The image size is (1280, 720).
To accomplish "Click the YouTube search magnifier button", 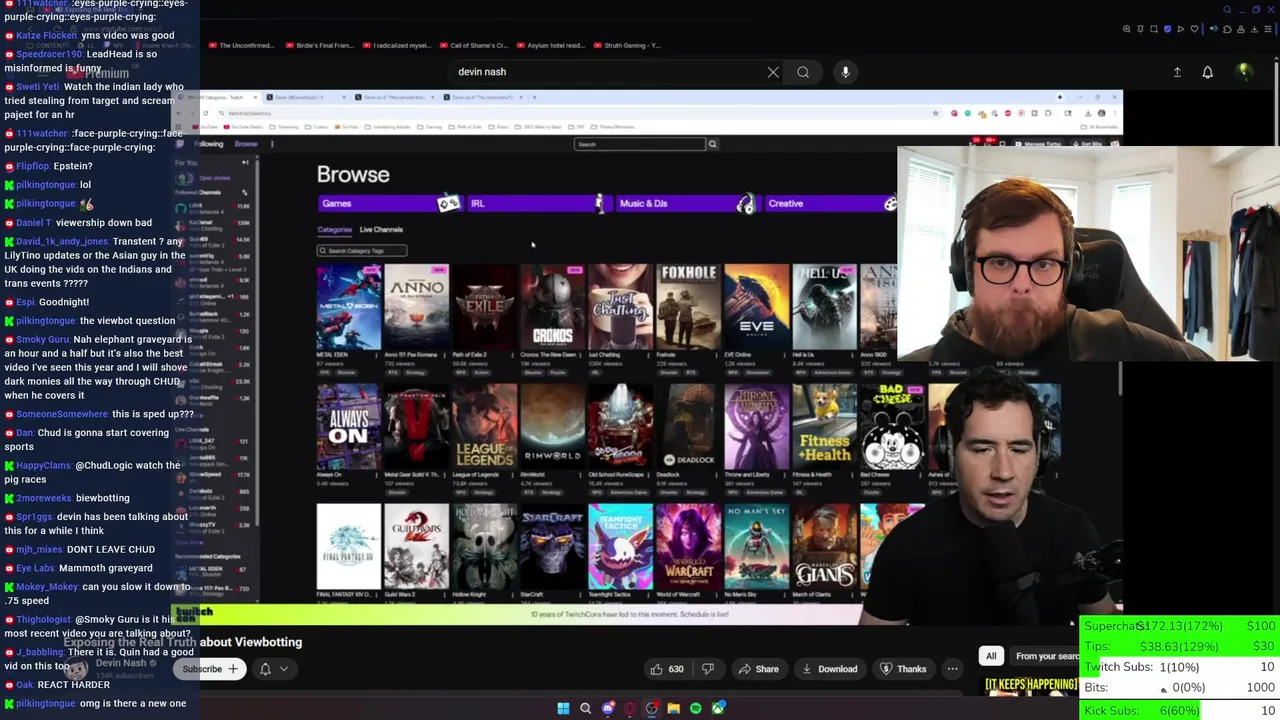I will click(x=803, y=72).
